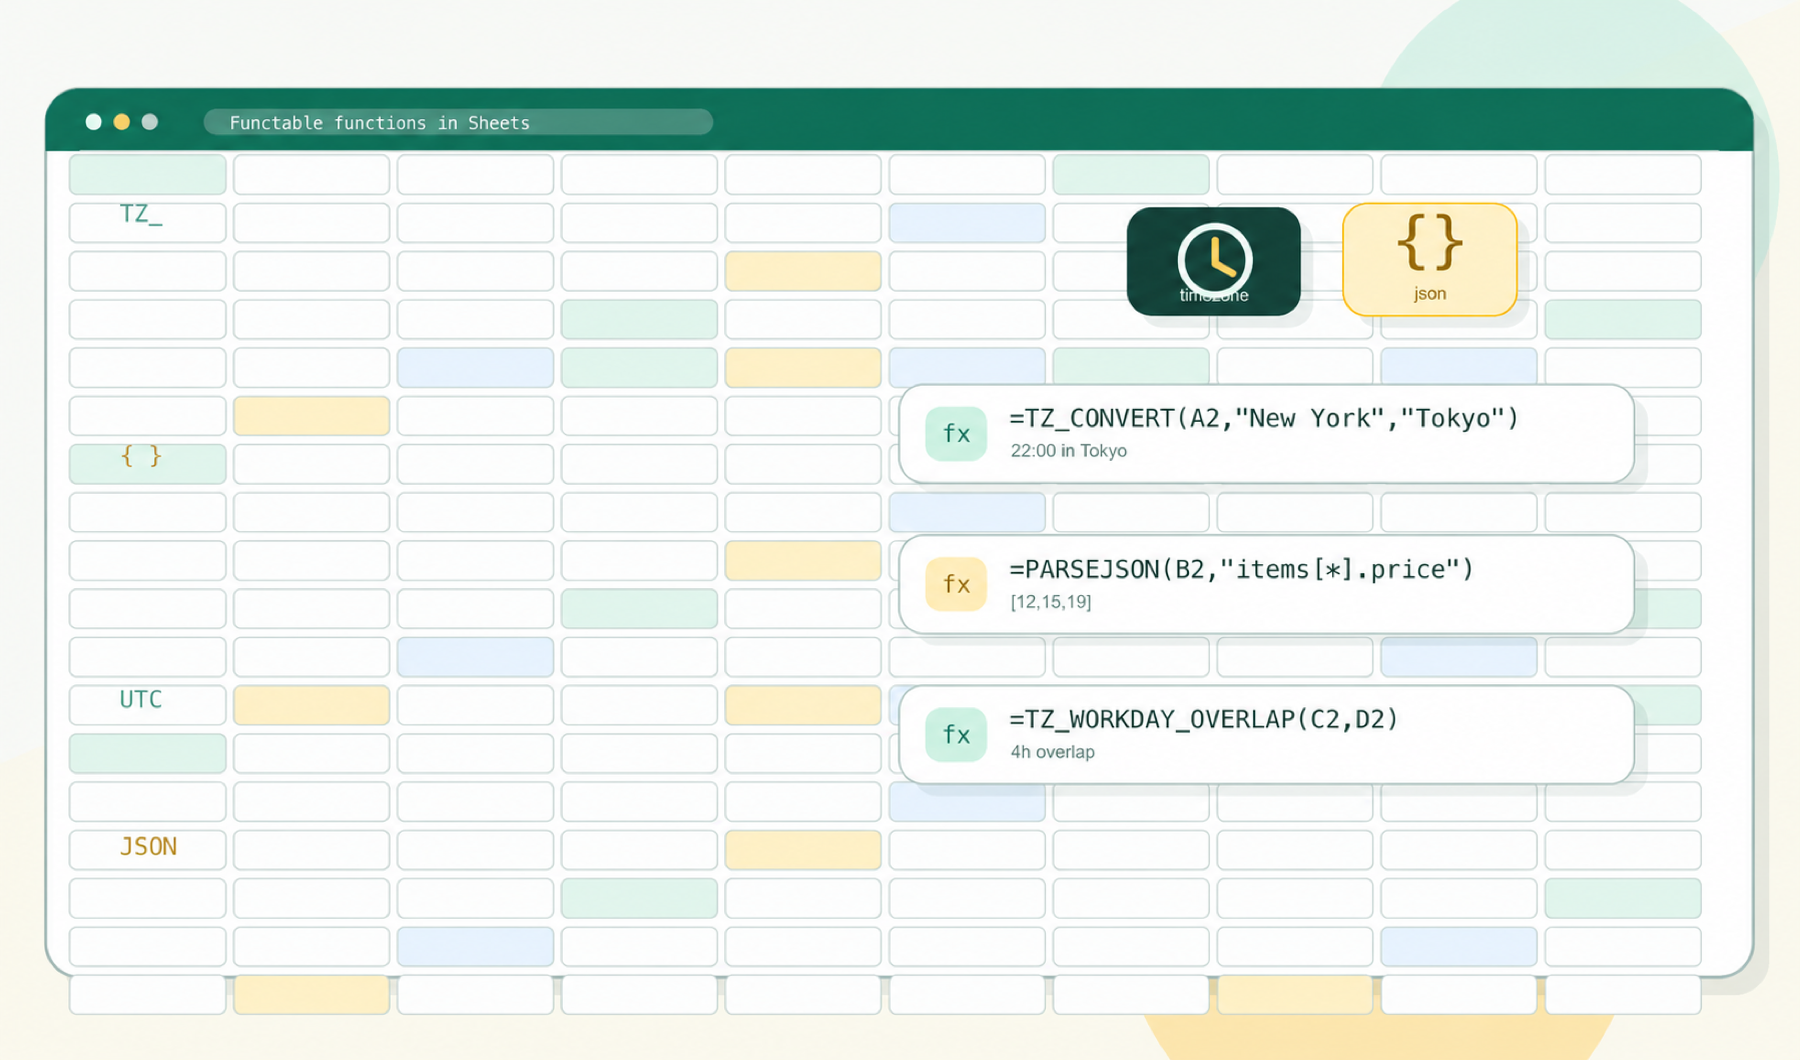Open the TZ_WORKDAY_OVERLAP formula card
Viewport: 1800px width, 1060px height.
[1266, 735]
